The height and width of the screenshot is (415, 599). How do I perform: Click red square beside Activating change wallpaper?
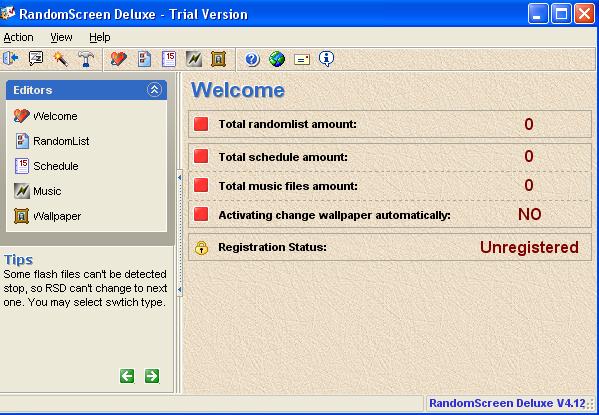tap(201, 214)
